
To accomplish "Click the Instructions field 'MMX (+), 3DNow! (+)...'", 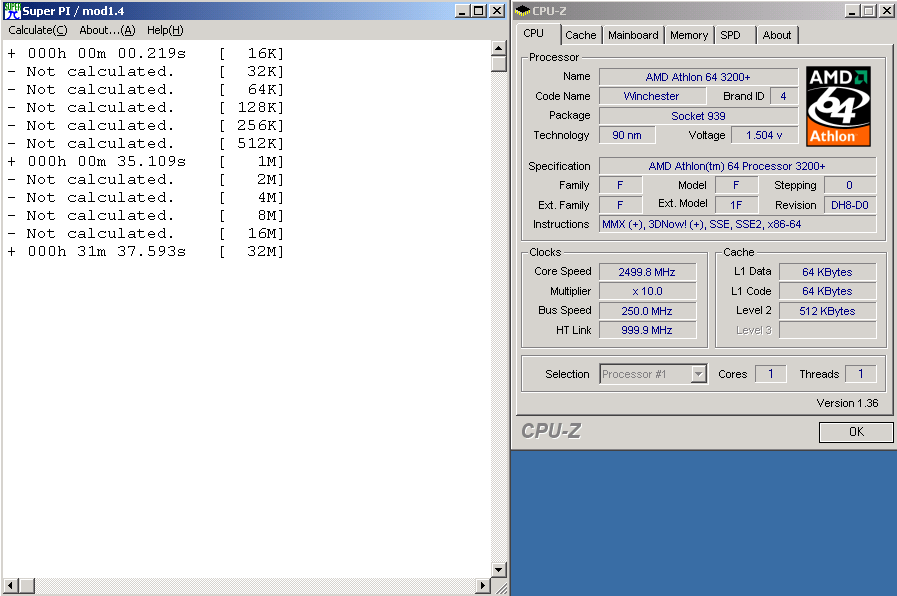I will [x=737, y=224].
